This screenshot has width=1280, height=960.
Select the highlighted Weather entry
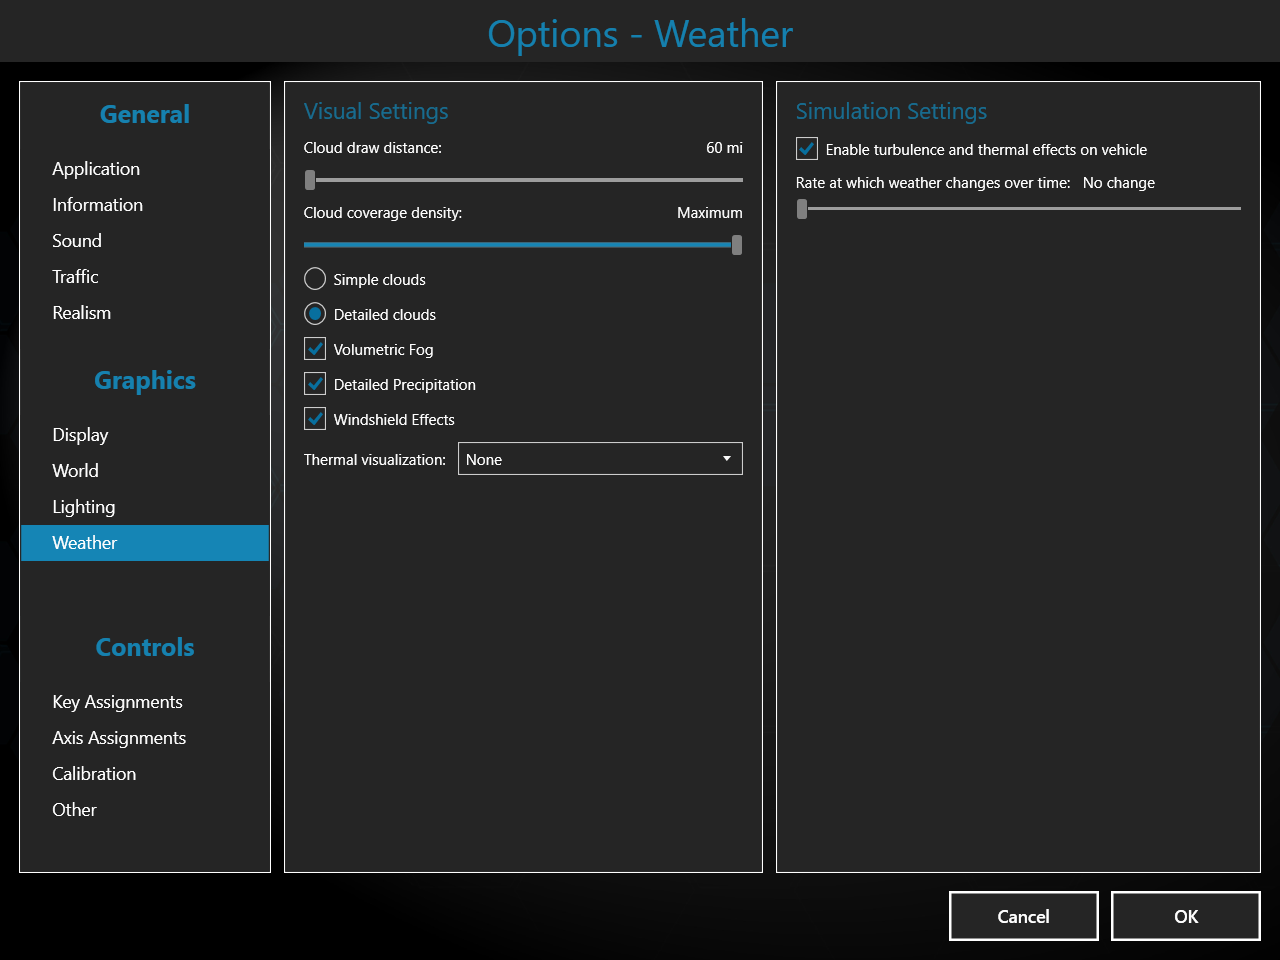(145, 543)
